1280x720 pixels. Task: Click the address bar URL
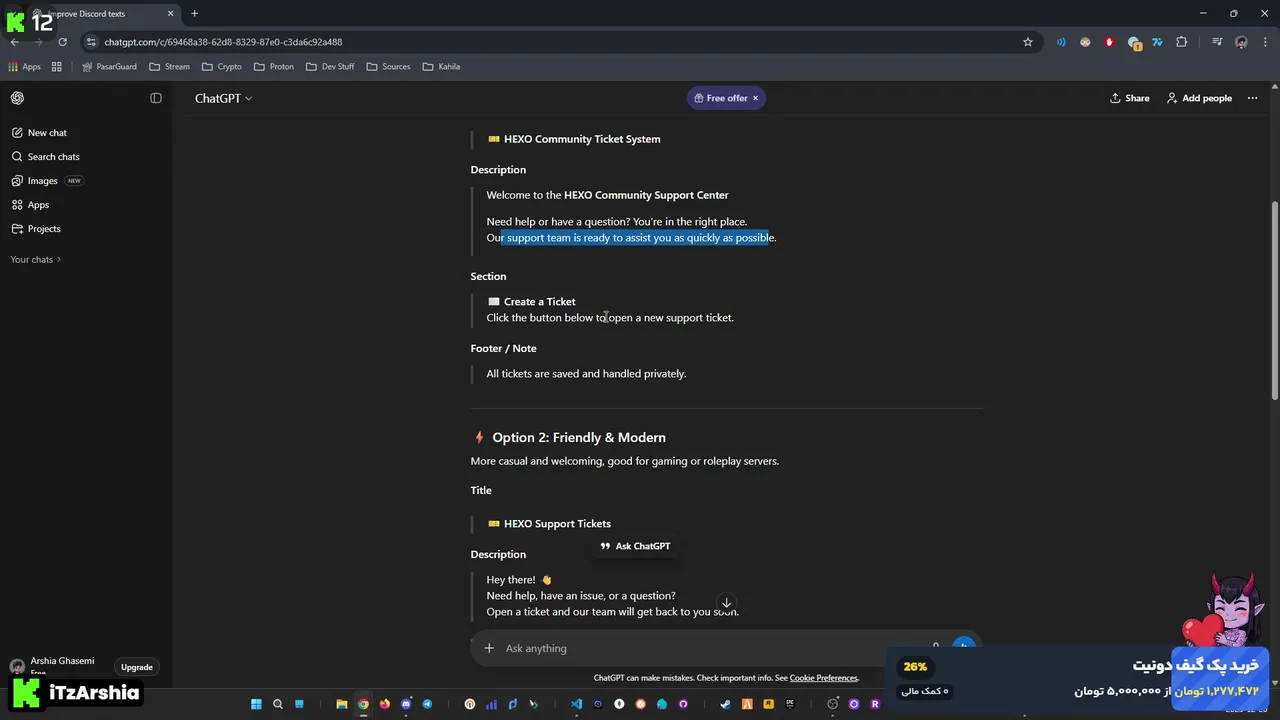pyautogui.click(x=223, y=42)
